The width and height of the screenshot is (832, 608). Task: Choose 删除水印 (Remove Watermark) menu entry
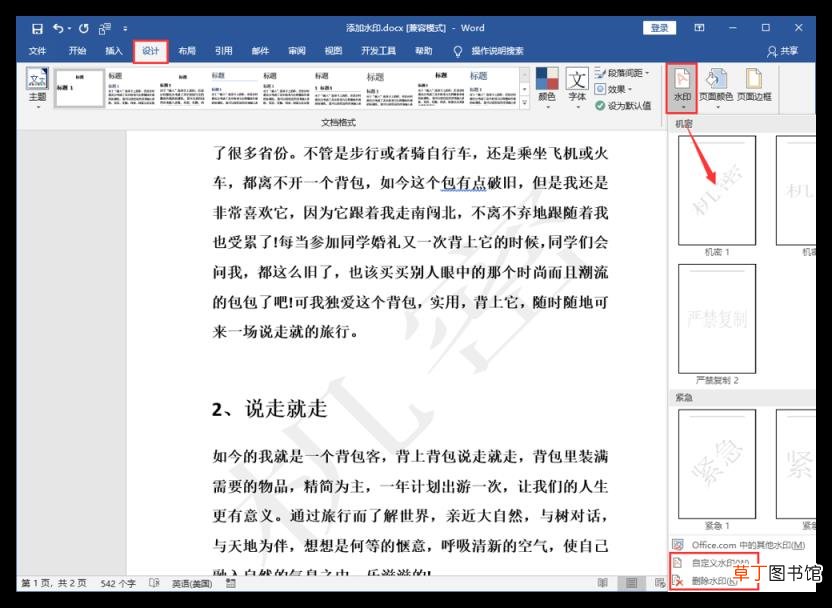[712, 581]
